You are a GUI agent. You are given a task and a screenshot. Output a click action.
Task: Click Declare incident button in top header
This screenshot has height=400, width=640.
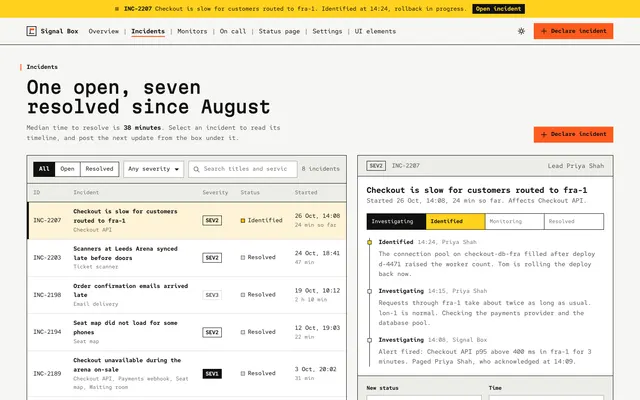point(573,31)
